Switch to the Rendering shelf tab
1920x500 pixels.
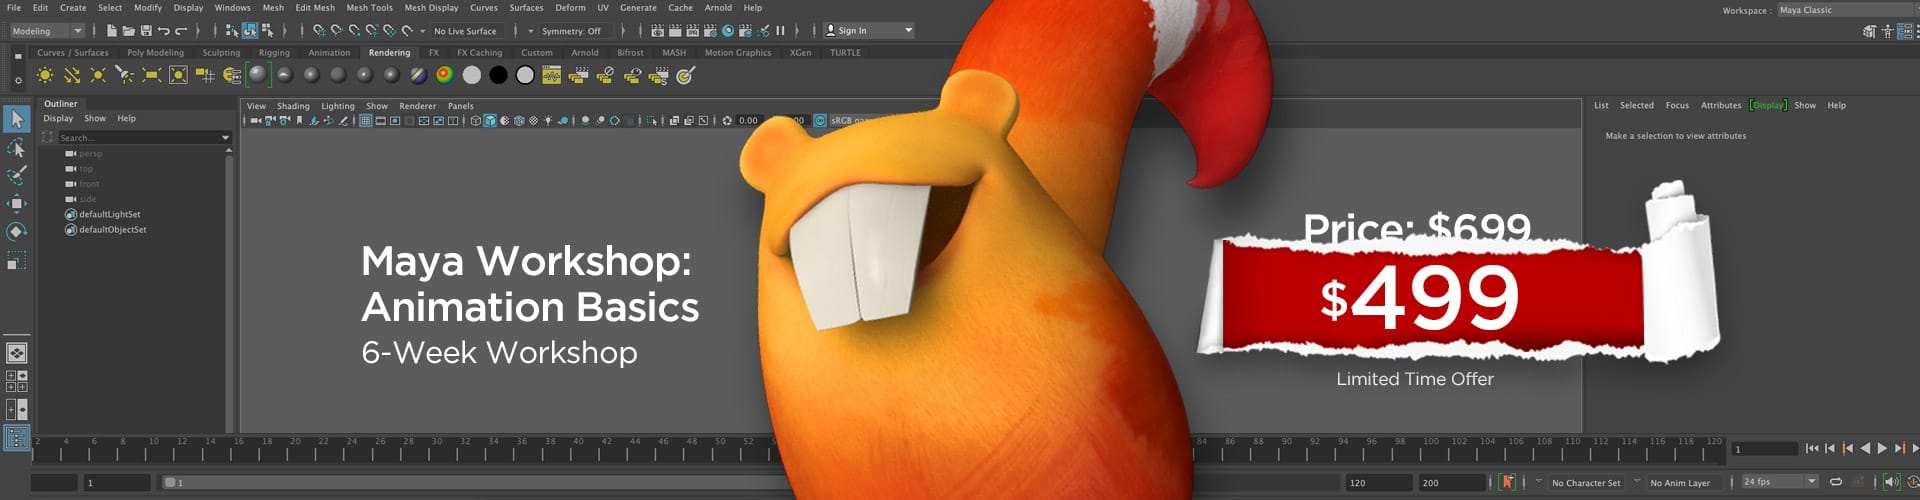pyautogui.click(x=389, y=53)
